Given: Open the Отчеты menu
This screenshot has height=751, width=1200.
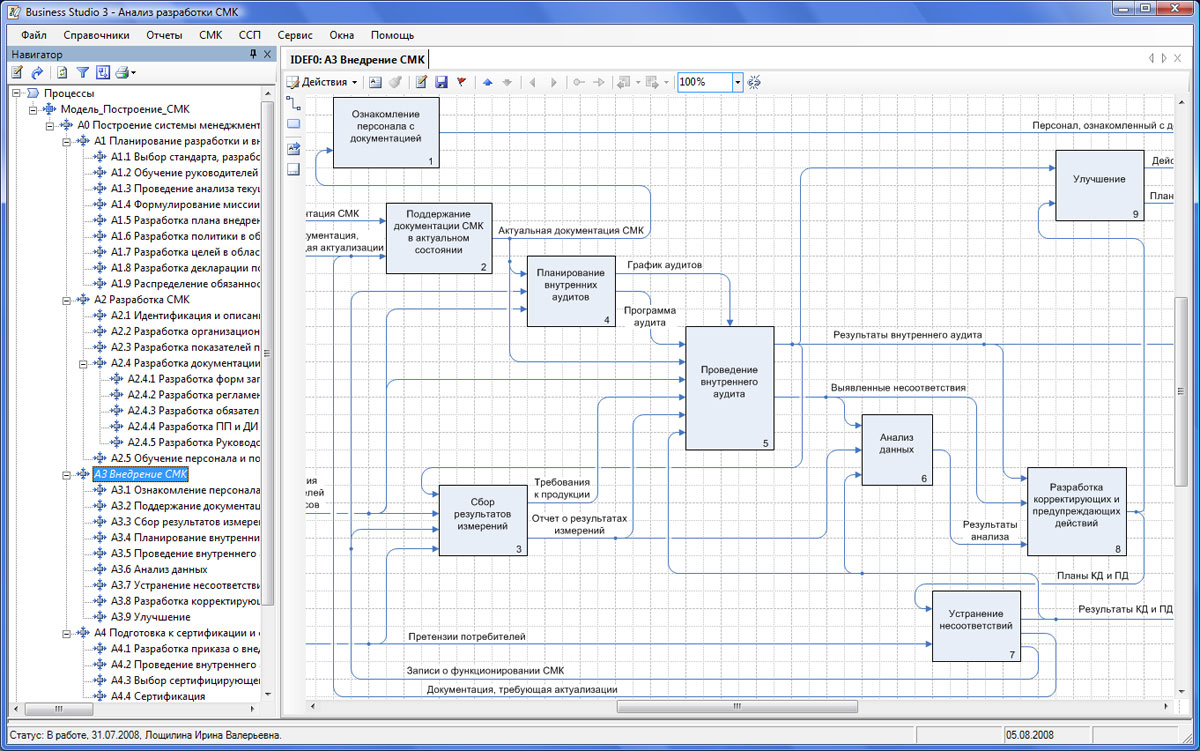Looking at the screenshot, I should [x=164, y=35].
